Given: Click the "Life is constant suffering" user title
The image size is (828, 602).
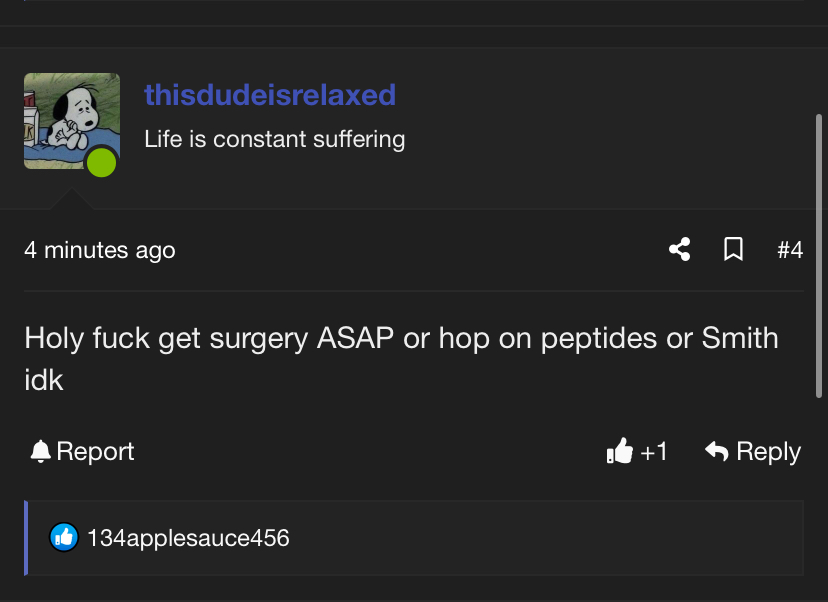Looking at the screenshot, I should pyautogui.click(x=274, y=138).
